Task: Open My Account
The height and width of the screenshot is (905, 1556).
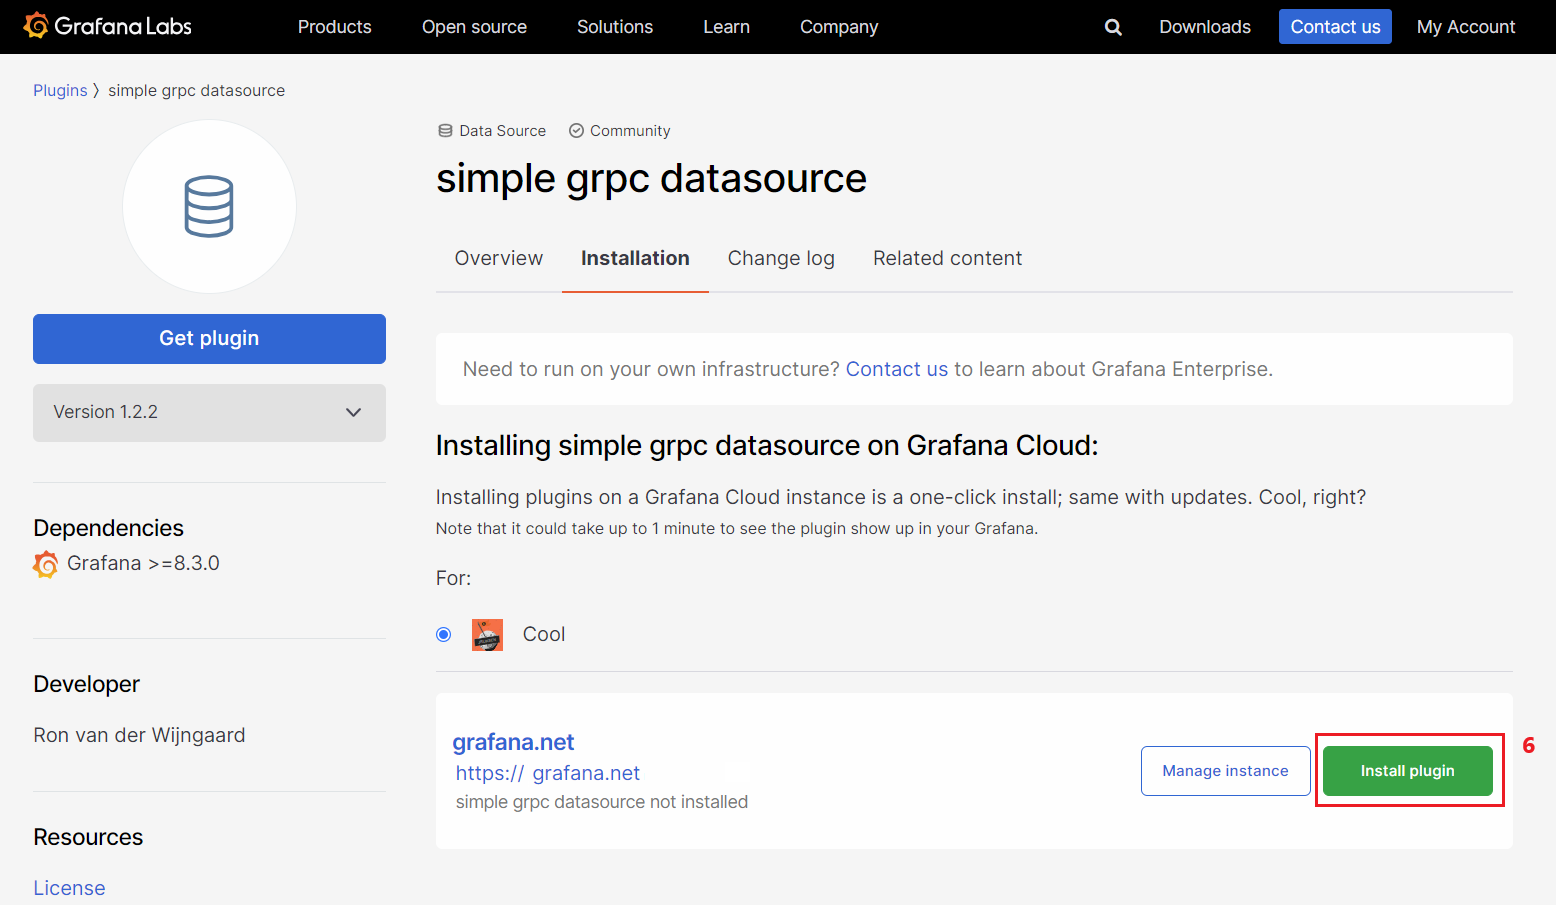Action: pyautogui.click(x=1466, y=27)
